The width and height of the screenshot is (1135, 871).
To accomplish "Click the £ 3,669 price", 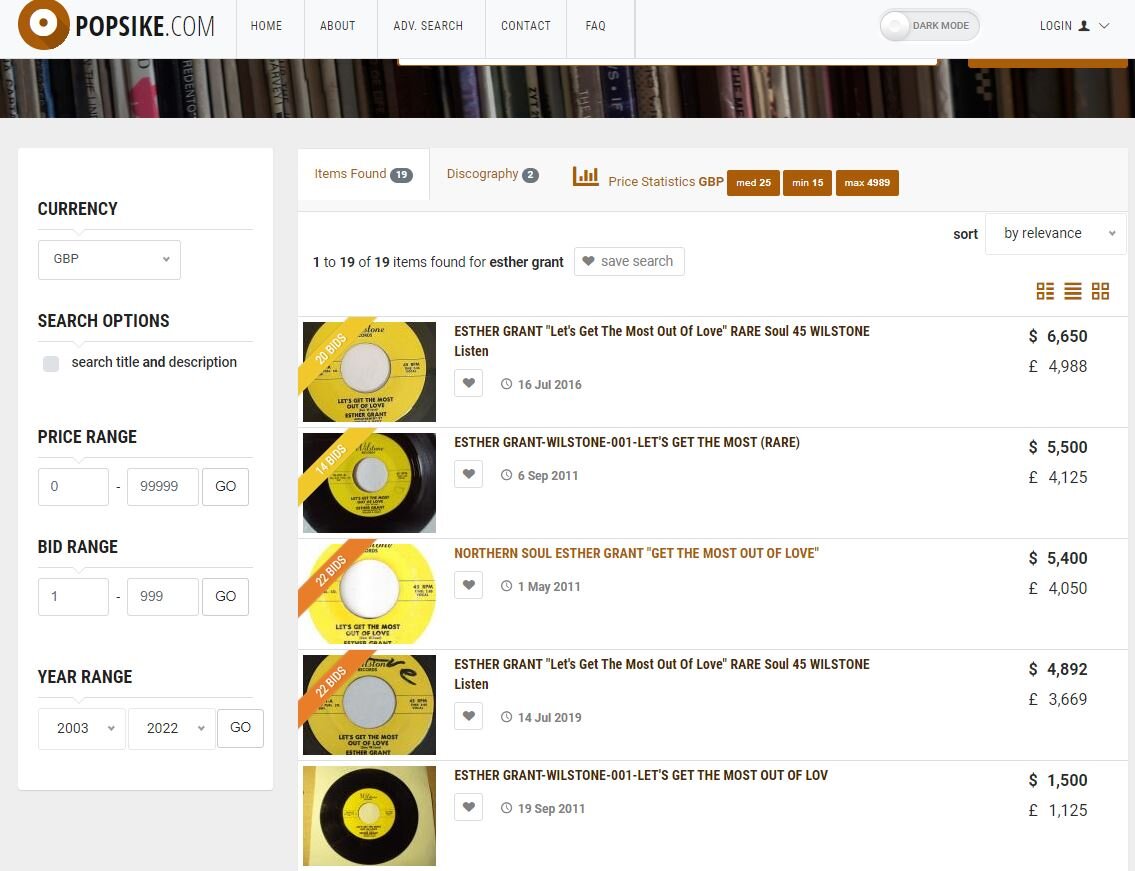I will [x=1058, y=699].
